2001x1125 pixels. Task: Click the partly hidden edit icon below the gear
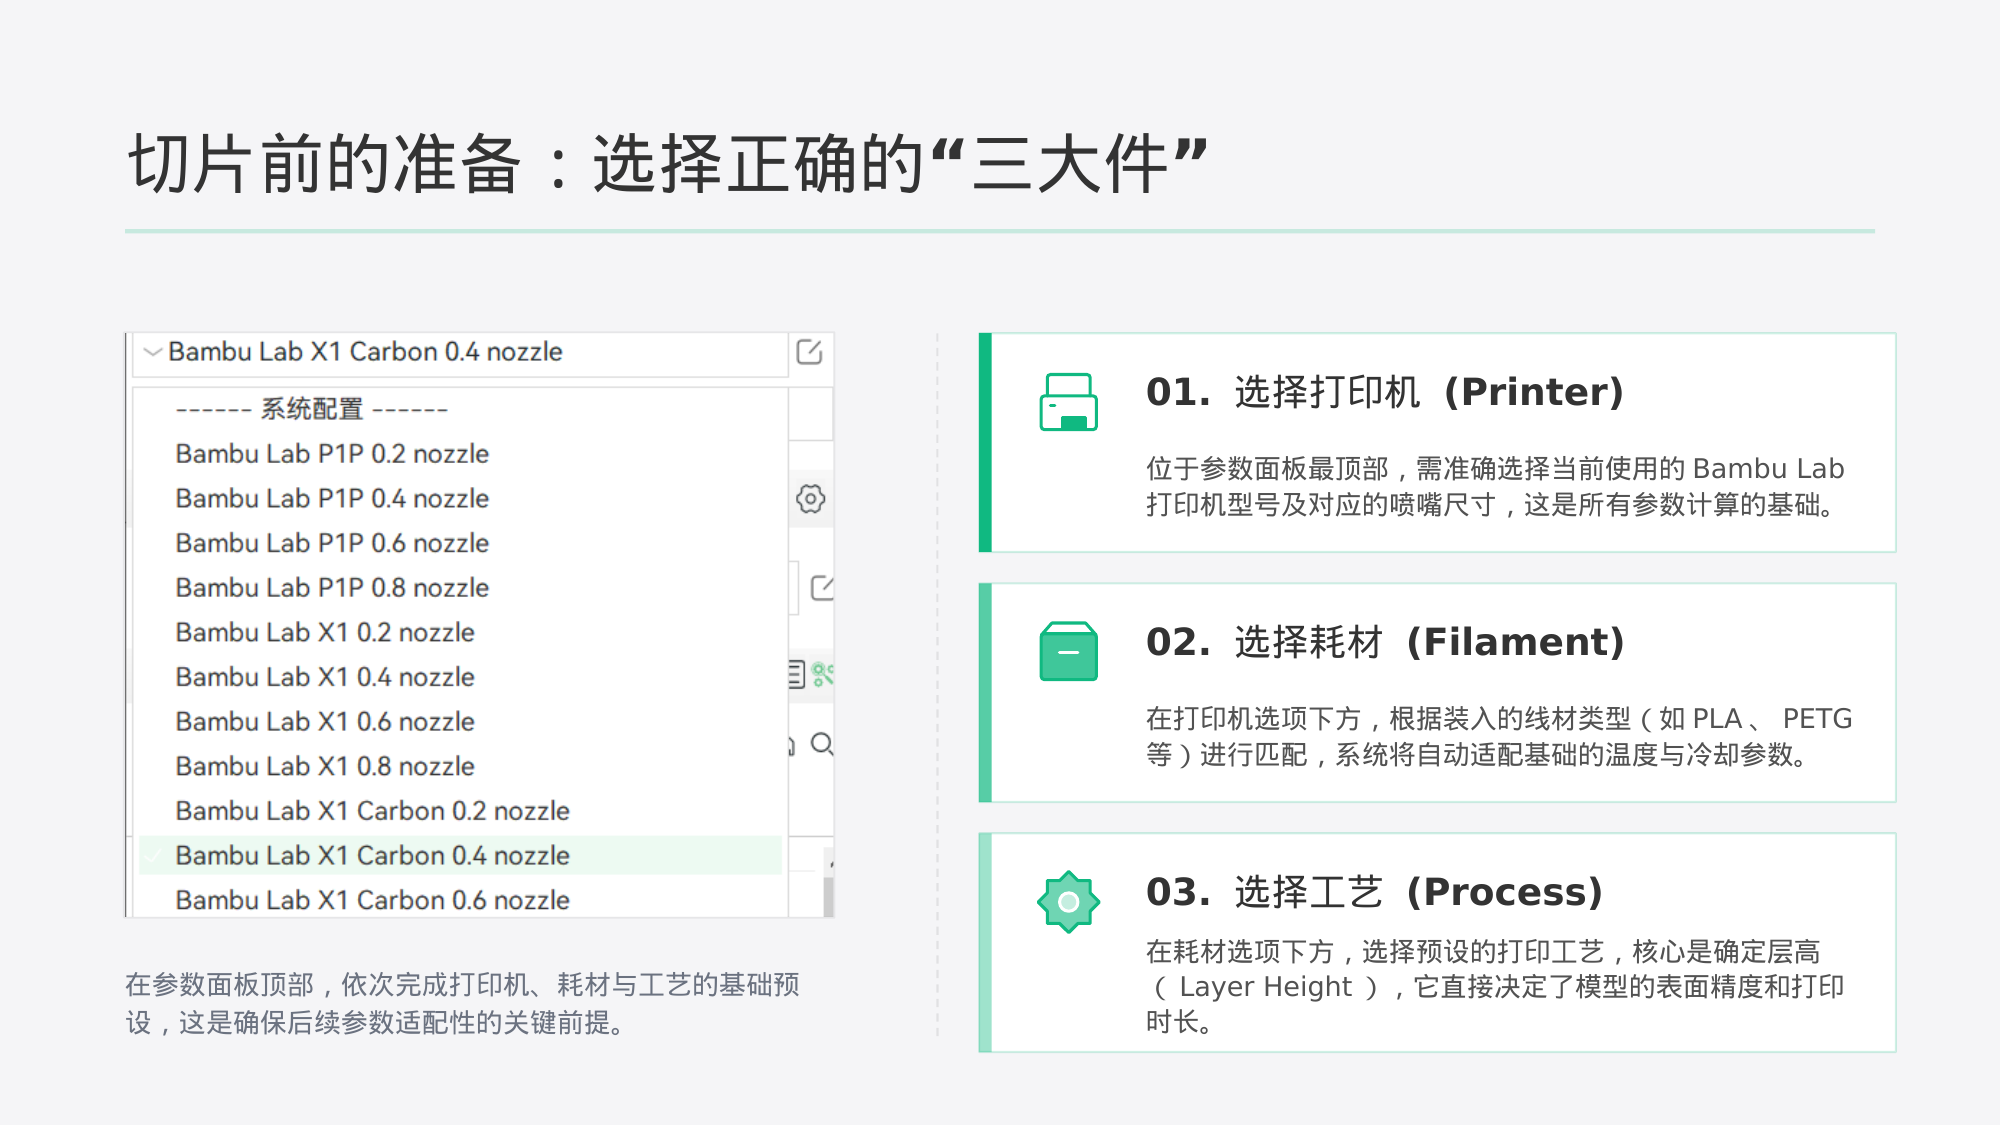[822, 587]
